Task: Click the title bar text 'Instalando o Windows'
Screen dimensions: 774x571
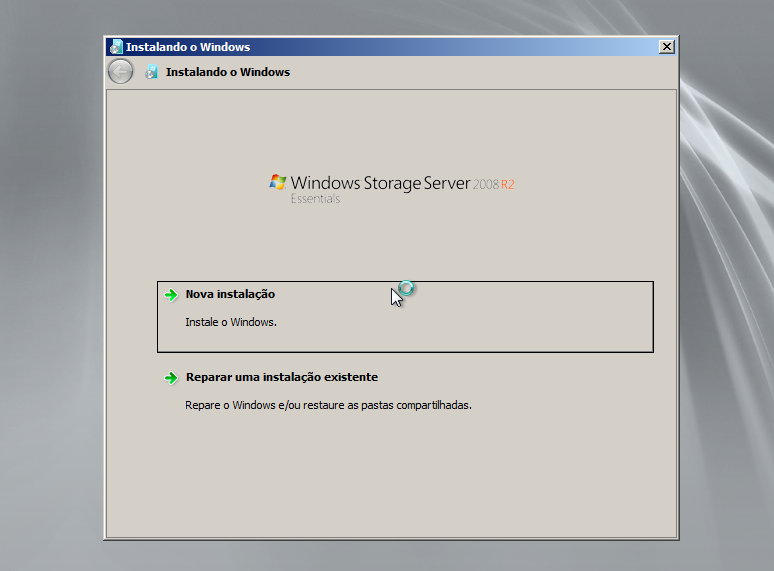Action: coord(188,47)
